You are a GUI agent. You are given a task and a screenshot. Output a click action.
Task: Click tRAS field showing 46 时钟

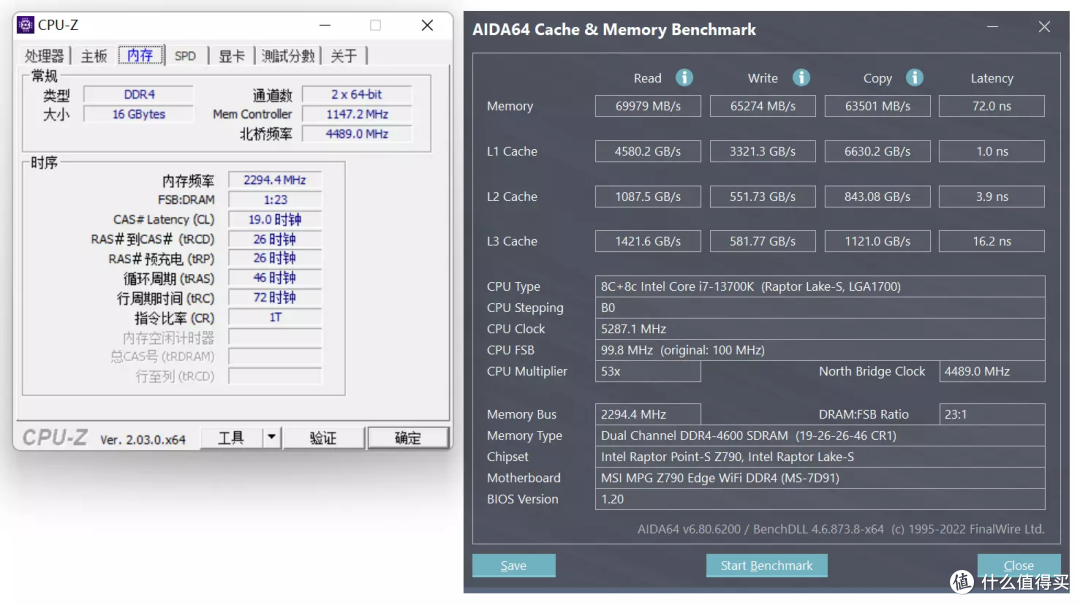coord(275,278)
